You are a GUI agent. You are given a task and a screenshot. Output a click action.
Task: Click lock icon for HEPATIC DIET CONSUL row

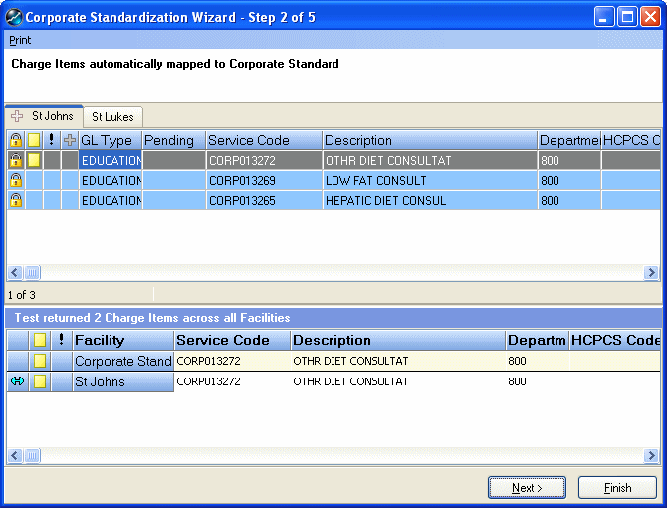coord(16,200)
